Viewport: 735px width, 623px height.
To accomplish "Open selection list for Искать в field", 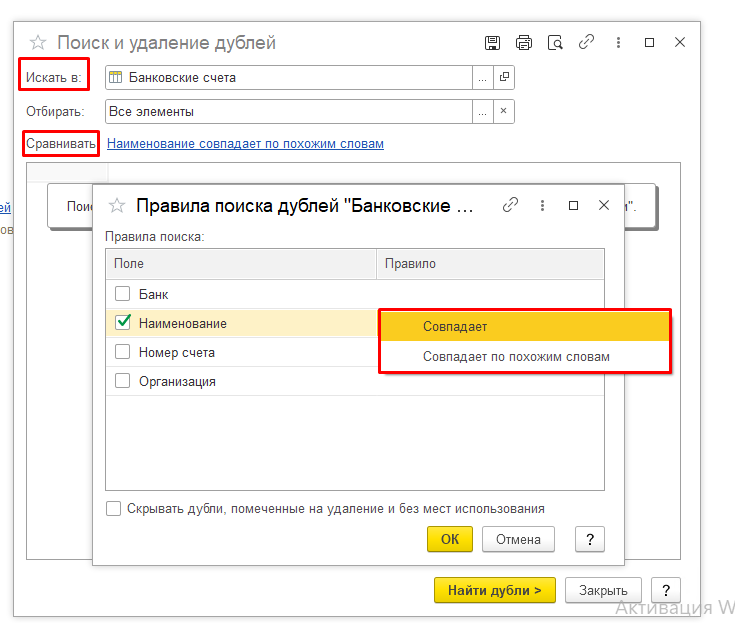I will click(482, 77).
